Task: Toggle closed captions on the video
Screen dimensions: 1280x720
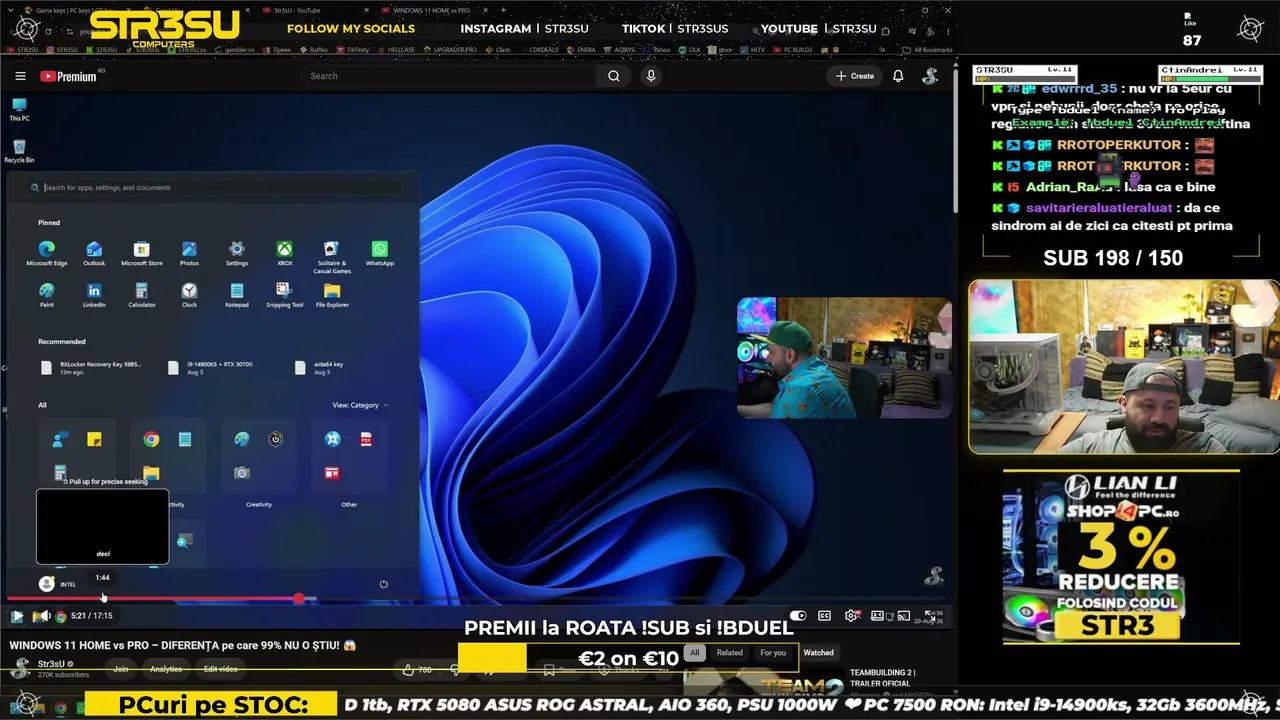Action: coord(825,616)
